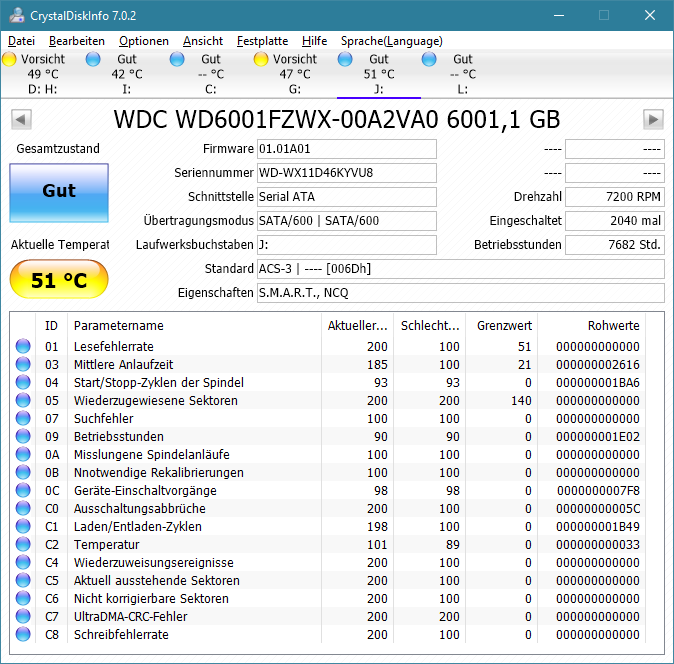Select the blue status orb for disk I:
The image size is (674, 664).
click(93, 59)
